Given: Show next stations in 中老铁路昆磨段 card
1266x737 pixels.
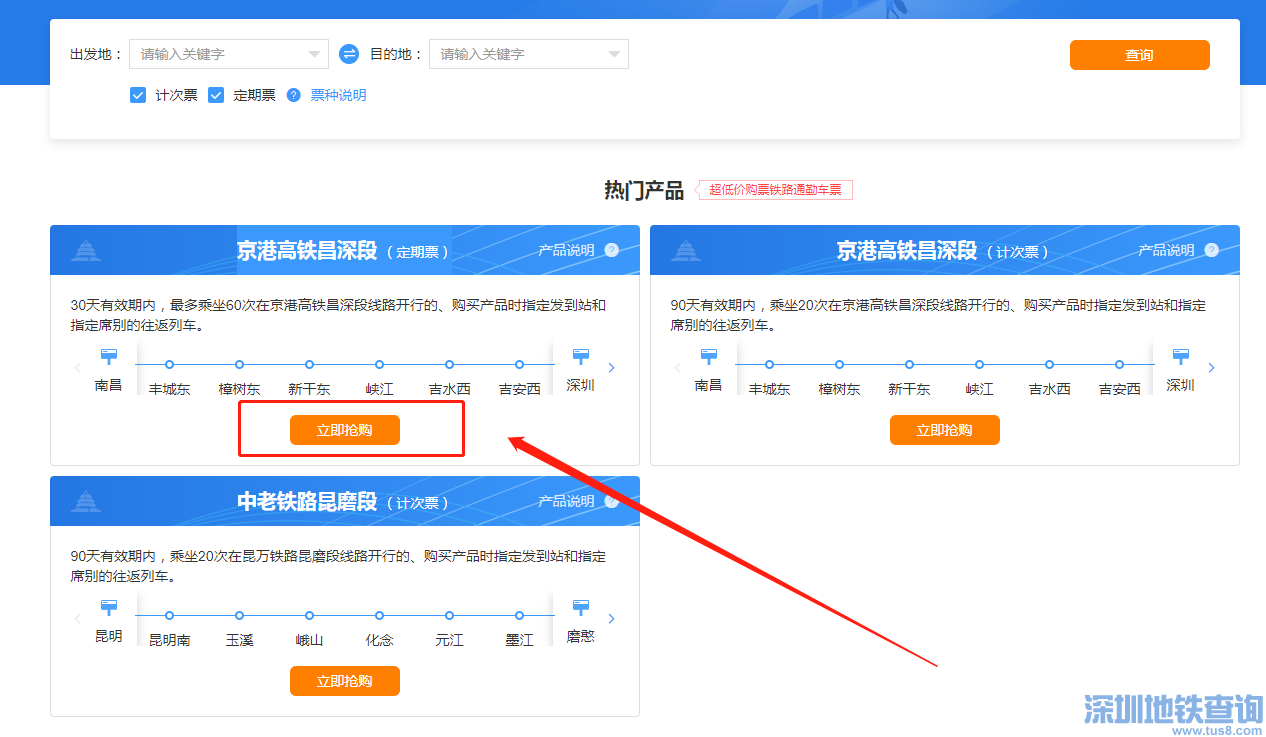Looking at the screenshot, I should (x=612, y=619).
